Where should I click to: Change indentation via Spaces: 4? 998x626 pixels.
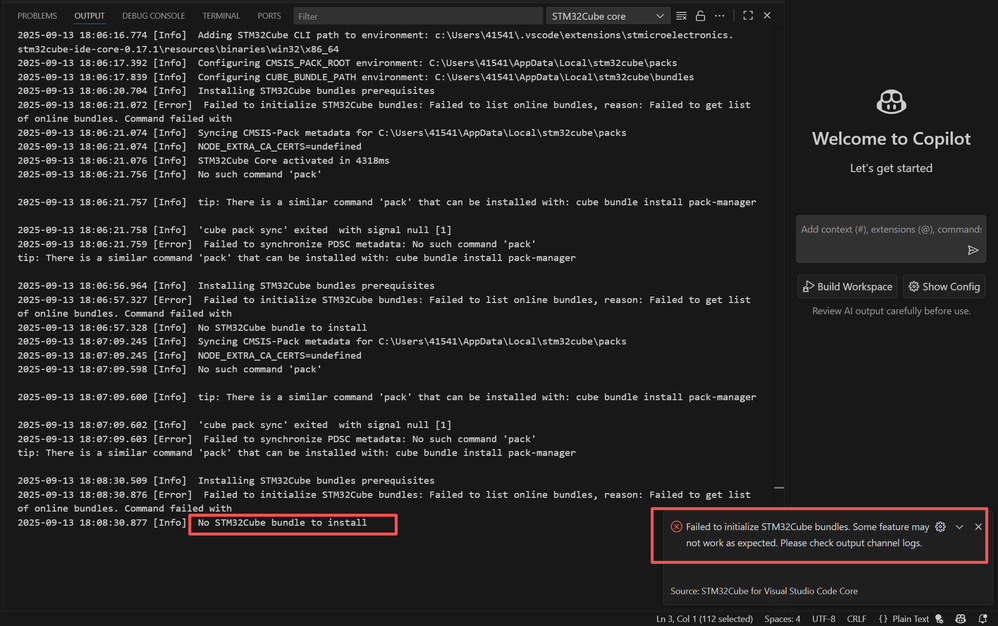(782, 619)
